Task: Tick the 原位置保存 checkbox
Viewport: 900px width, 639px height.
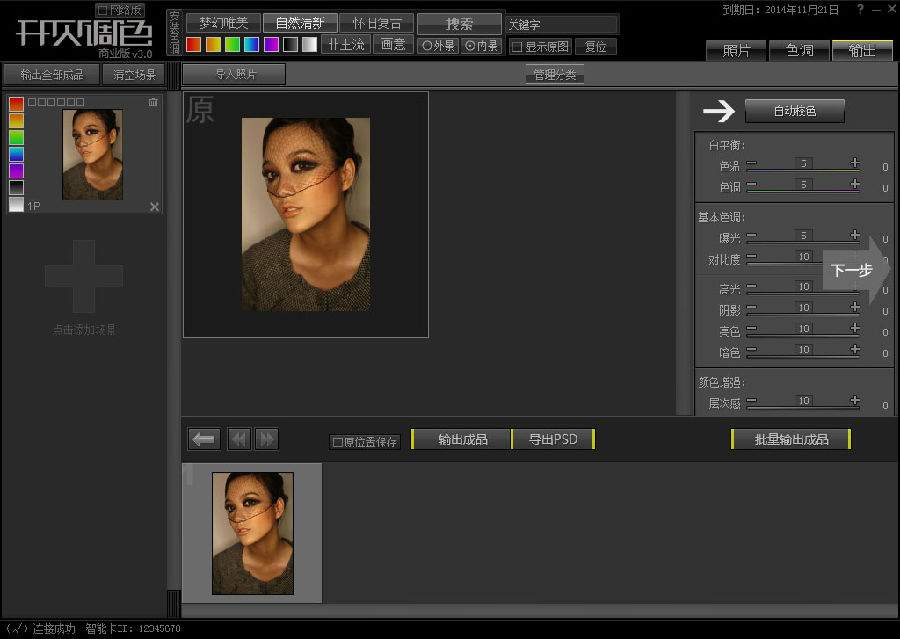Action: [x=338, y=442]
